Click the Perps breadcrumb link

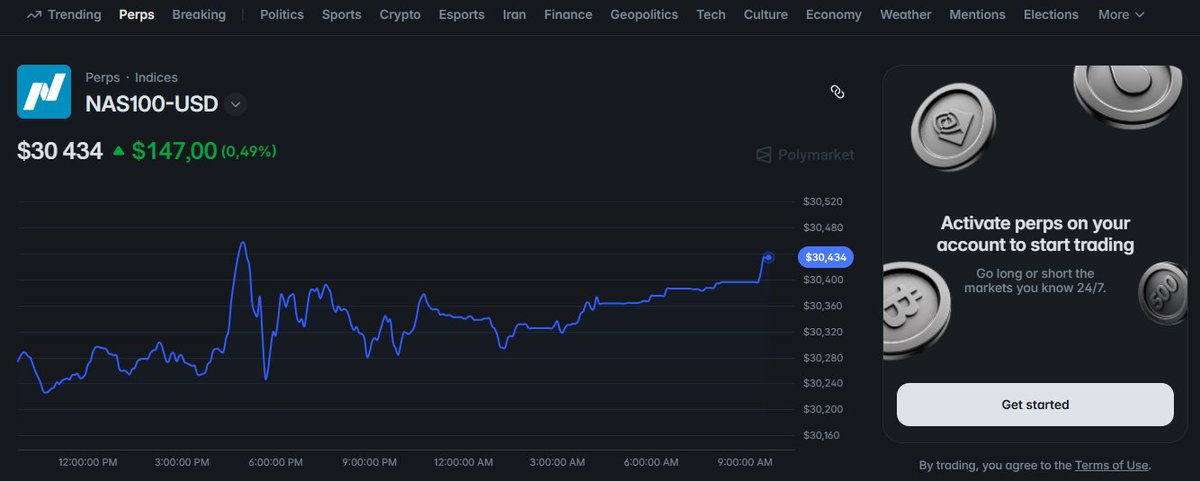pos(103,77)
